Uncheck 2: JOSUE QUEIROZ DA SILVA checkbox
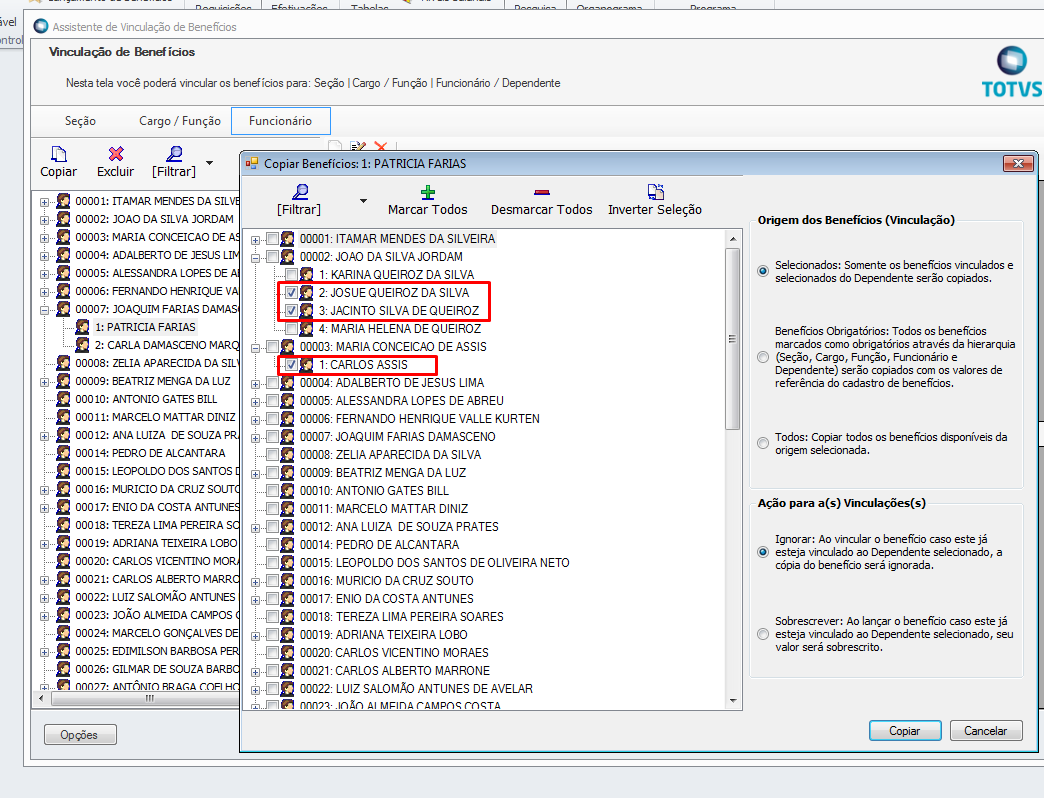This screenshot has height=798, width=1044. [292, 293]
